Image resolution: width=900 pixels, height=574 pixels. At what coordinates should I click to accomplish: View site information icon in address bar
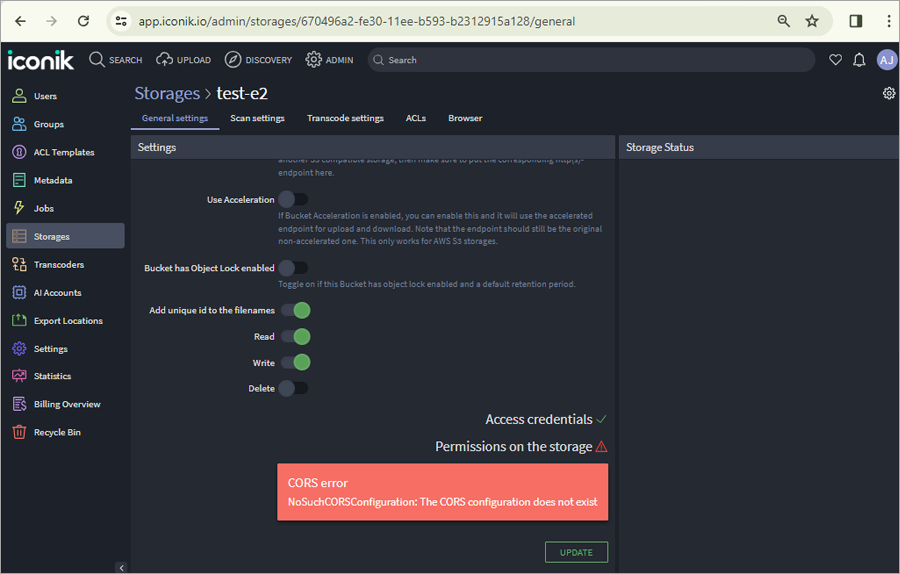[121, 21]
